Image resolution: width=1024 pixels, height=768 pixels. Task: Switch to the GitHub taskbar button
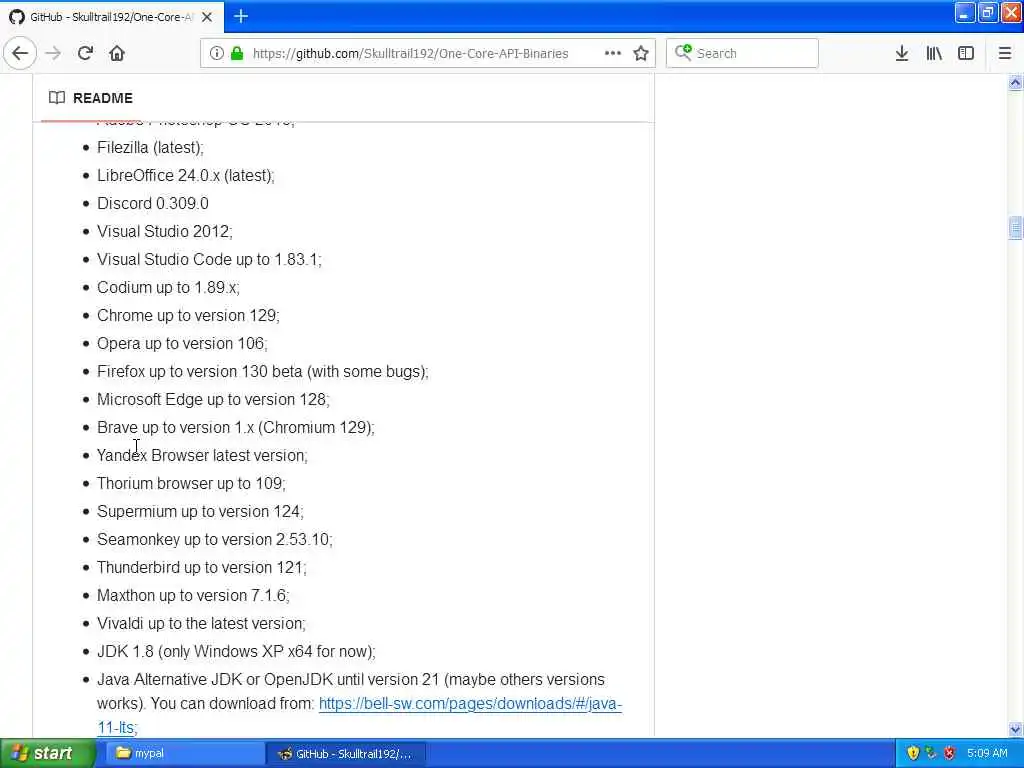[347, 753]
